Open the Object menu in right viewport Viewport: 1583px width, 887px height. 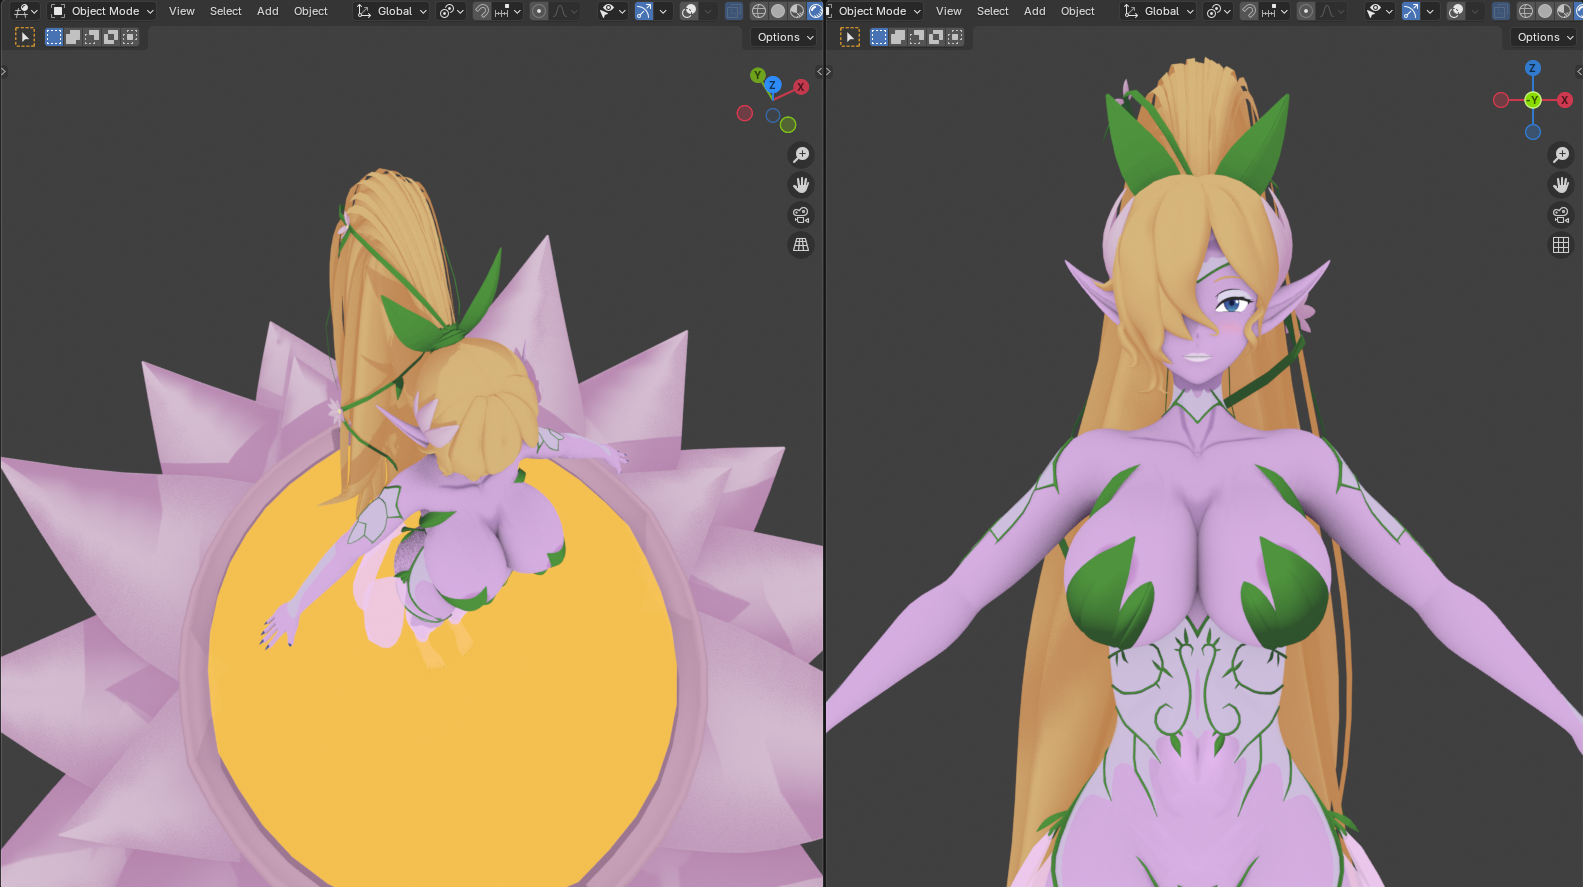tap(1077, 11)
